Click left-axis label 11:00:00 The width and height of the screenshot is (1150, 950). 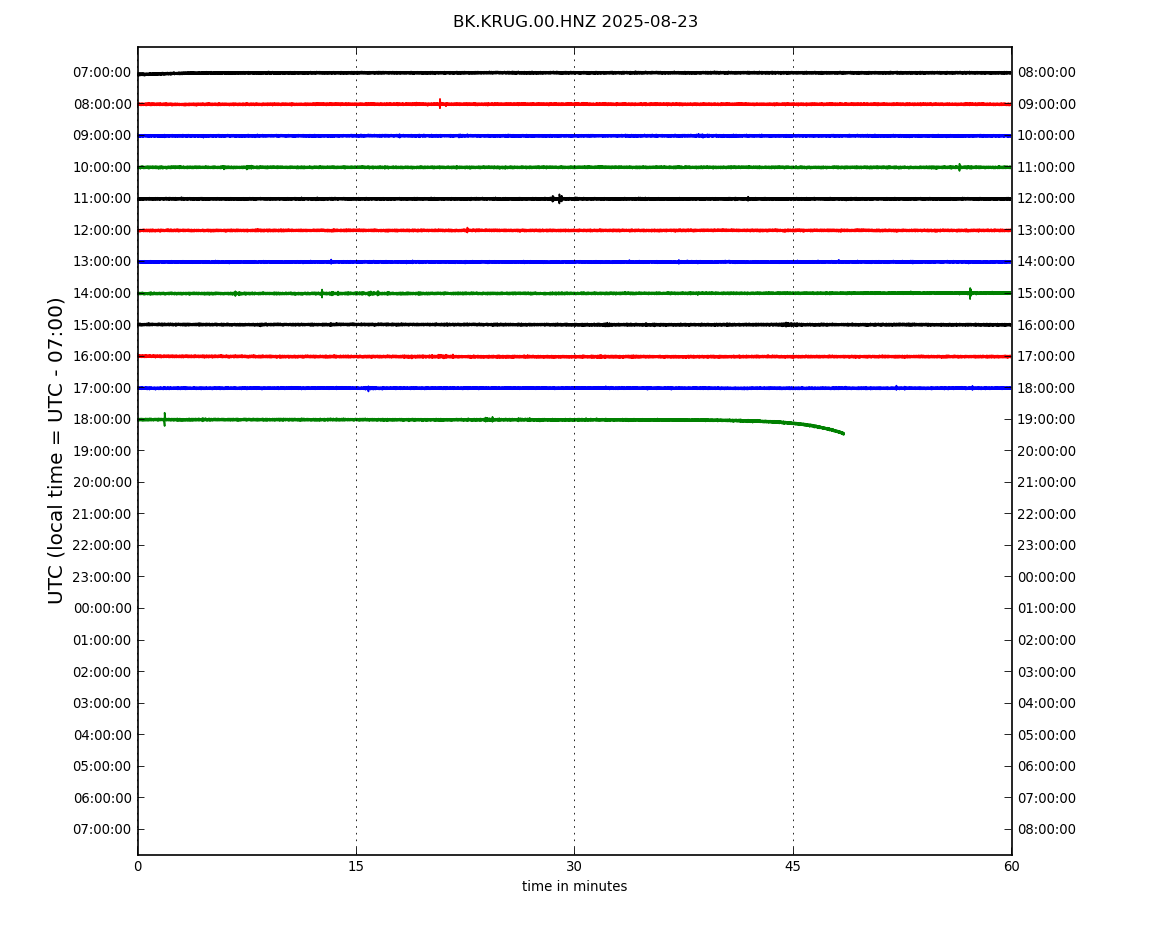(103, 199)
